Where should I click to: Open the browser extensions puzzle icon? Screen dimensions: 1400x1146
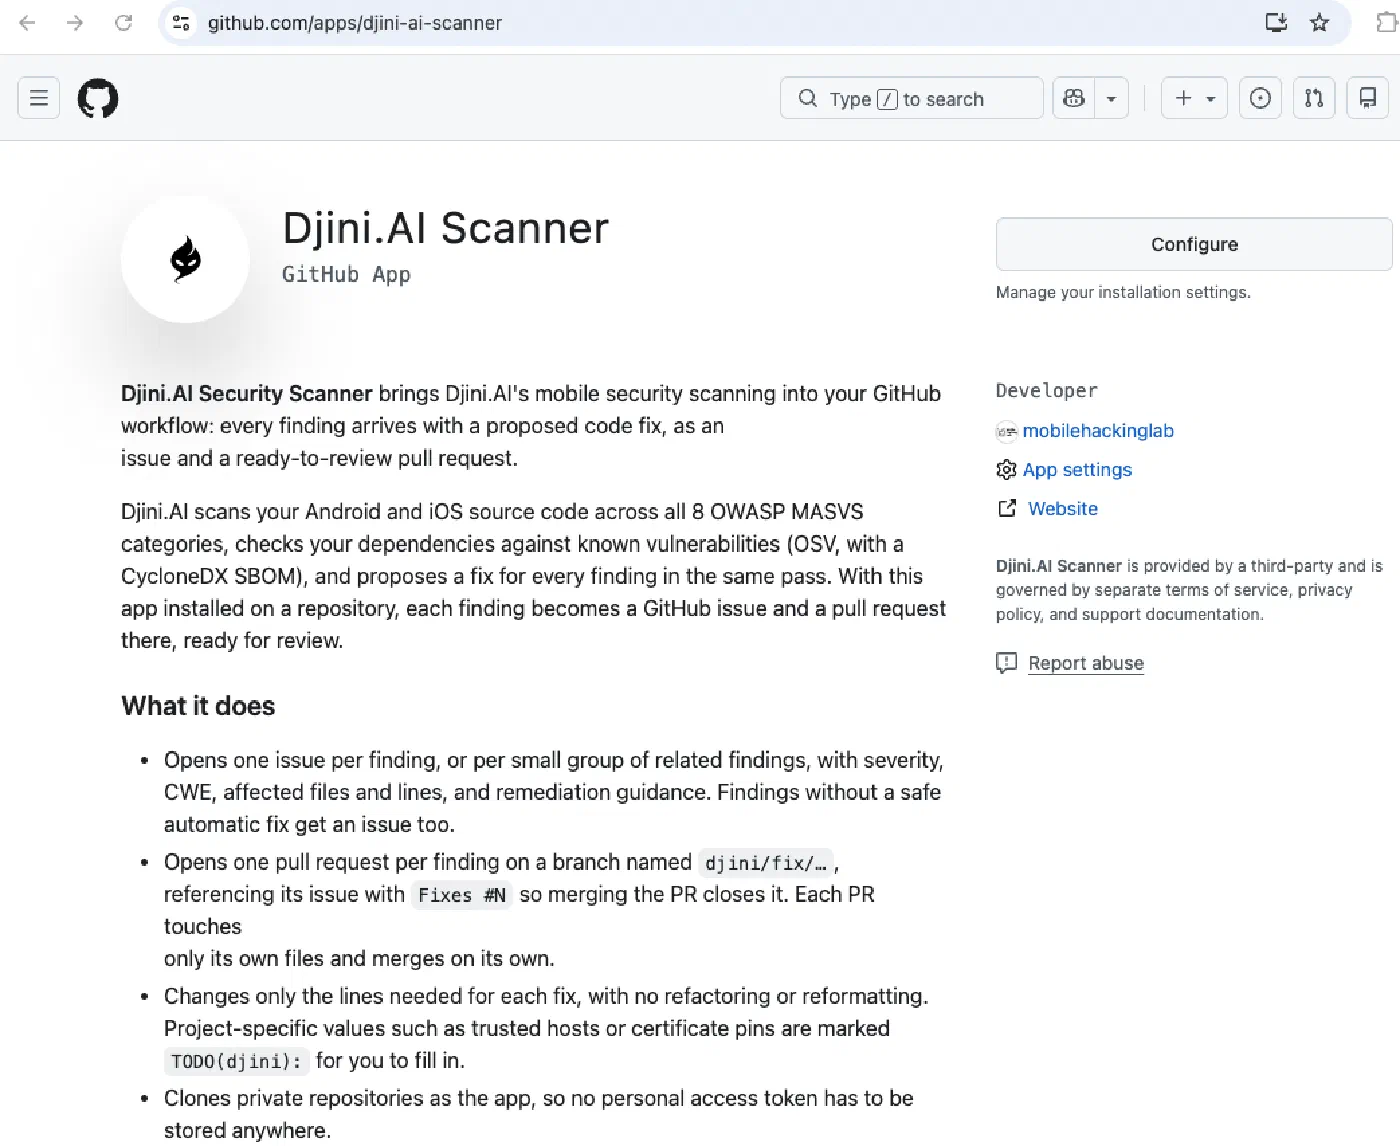pos(1386,22)
